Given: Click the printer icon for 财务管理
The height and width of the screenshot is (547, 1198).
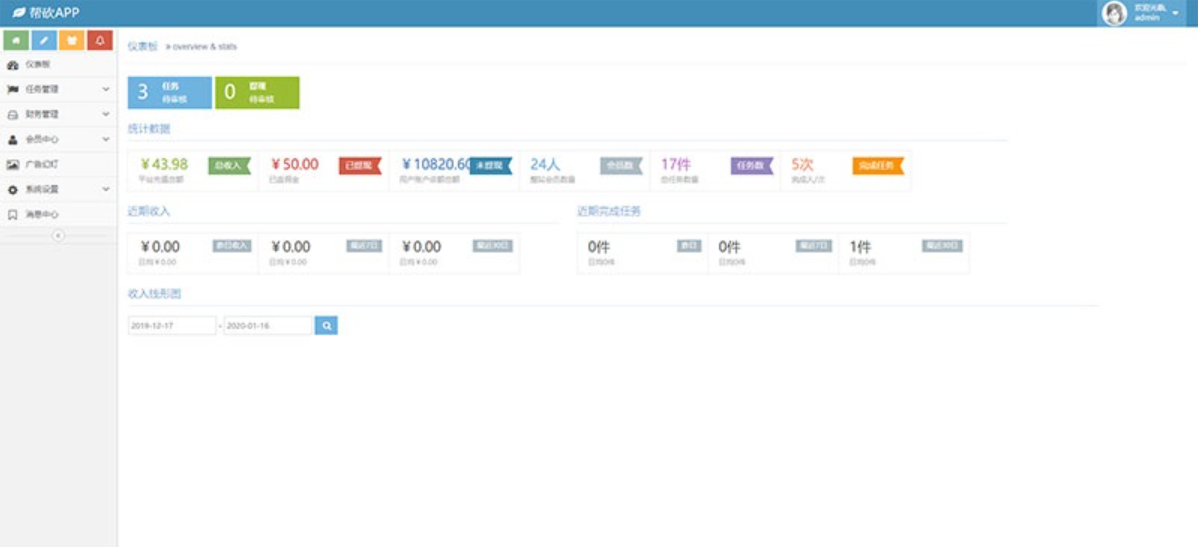Looking at the screenshot, I should [x=12, y=115].
